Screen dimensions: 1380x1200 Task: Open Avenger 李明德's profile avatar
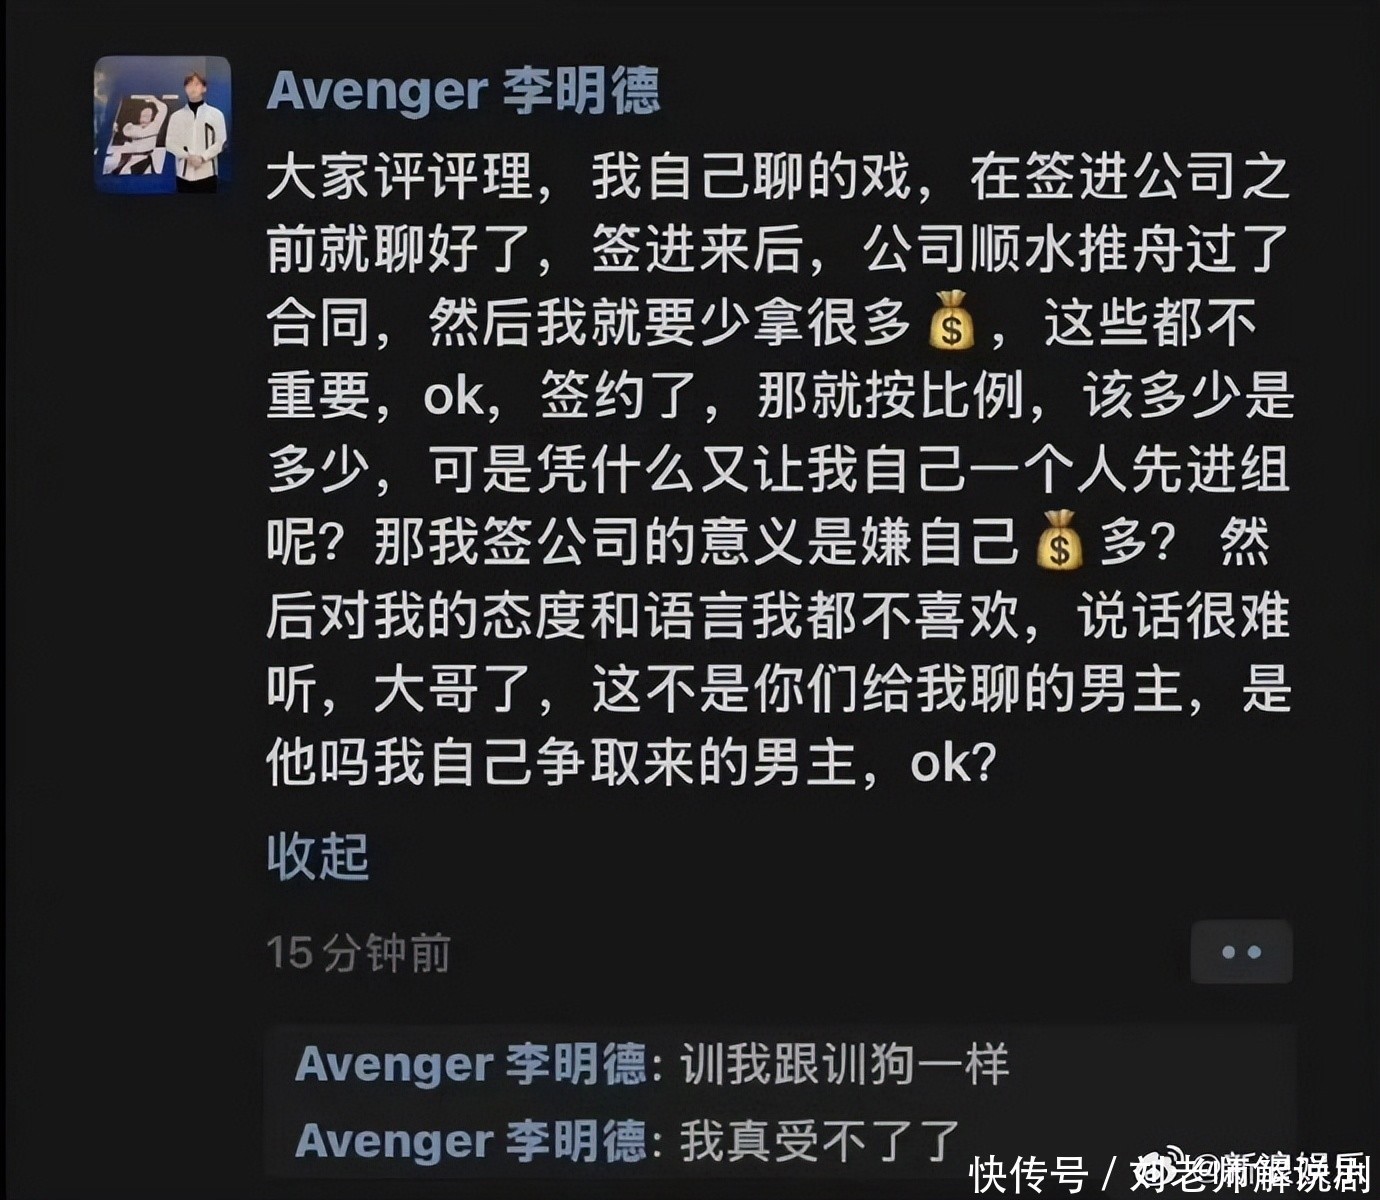(x=163, y=125)
